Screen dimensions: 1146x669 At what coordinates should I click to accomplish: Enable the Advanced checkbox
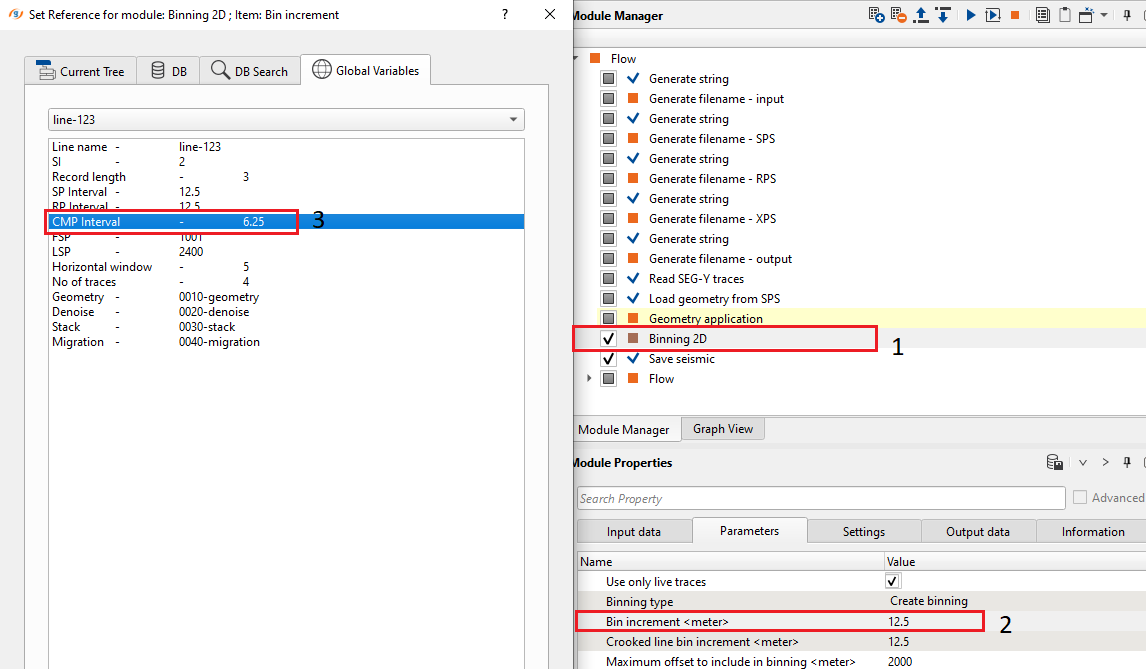(x=1080, y=498)
